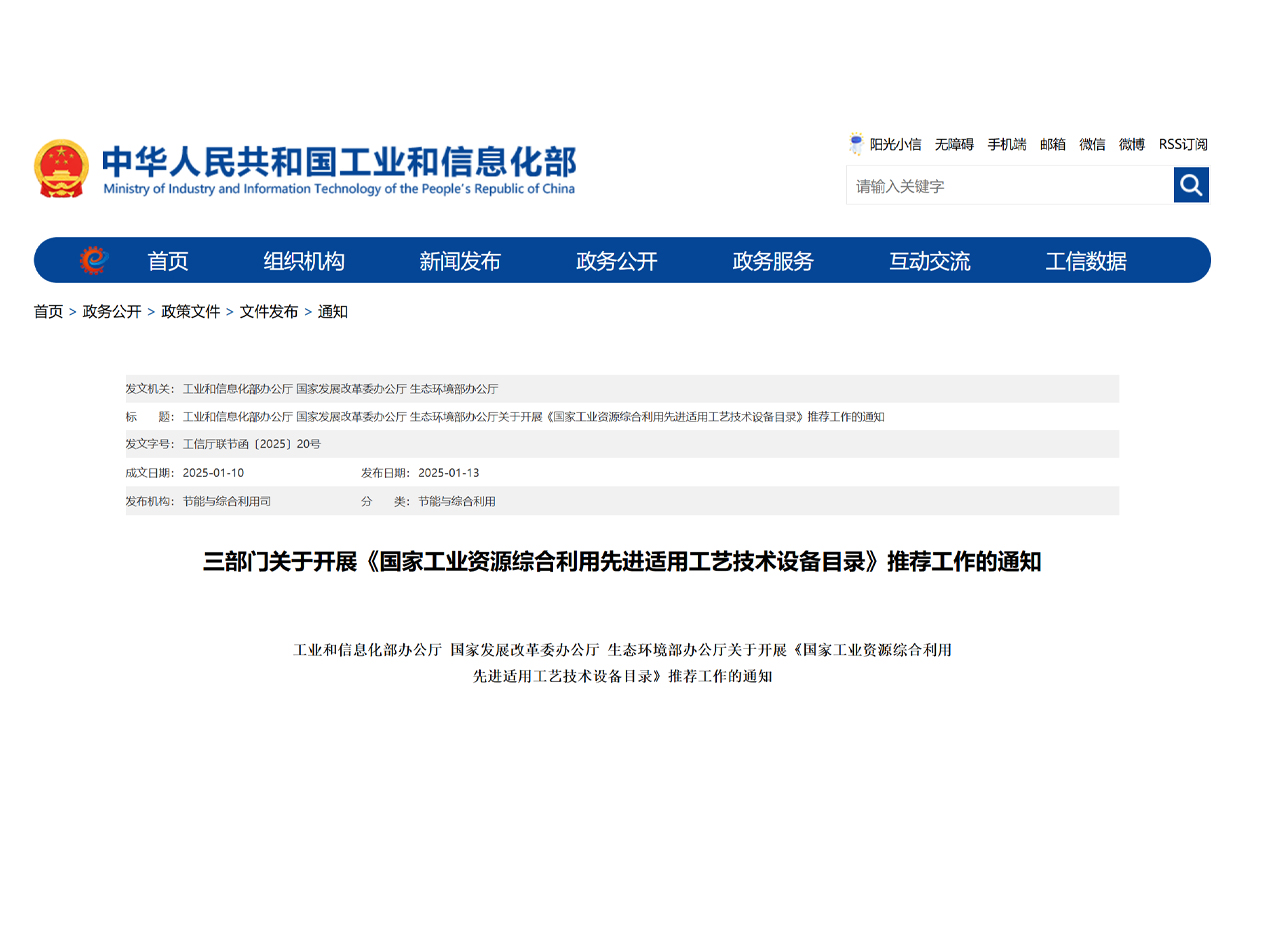Screen dimensions: 1276x930
Task: Click the 发文机关 issuing agencies value
Action: (340, 389)
